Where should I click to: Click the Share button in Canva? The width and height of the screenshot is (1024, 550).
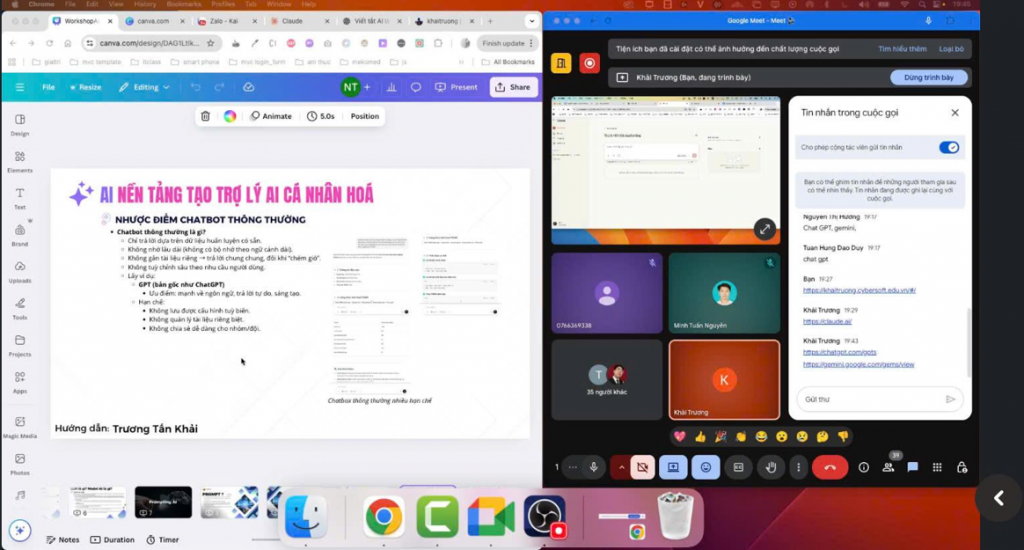point(513,87)
